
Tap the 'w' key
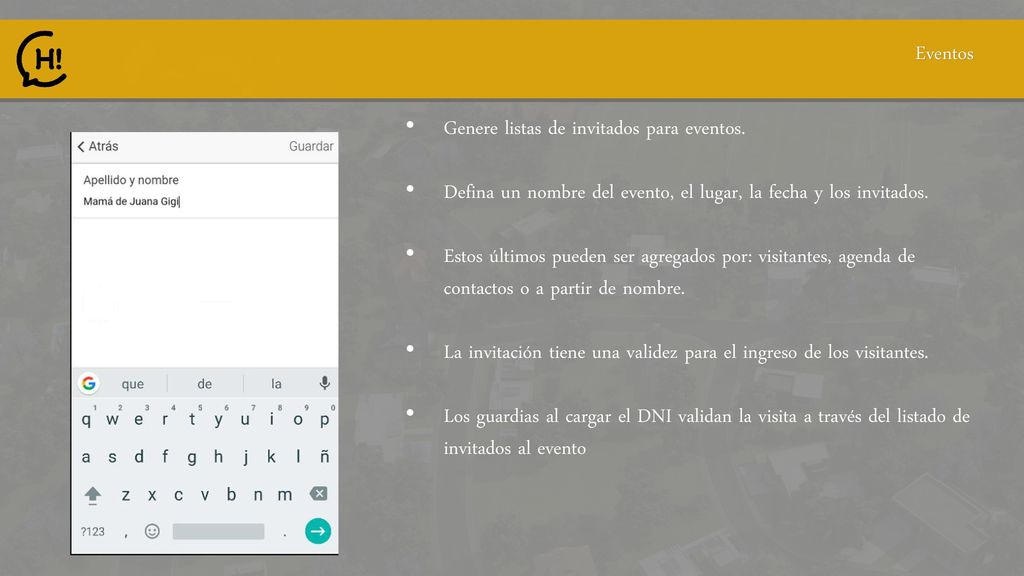112,419
